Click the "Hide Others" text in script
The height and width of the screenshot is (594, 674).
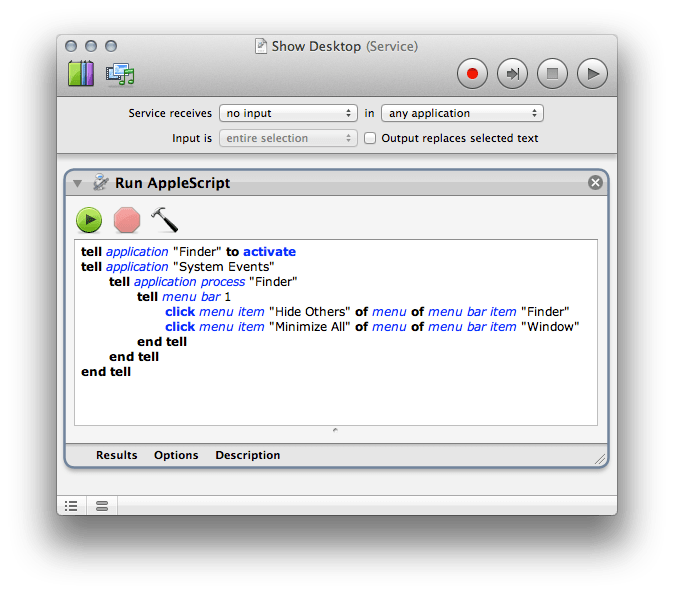point(309,312)
